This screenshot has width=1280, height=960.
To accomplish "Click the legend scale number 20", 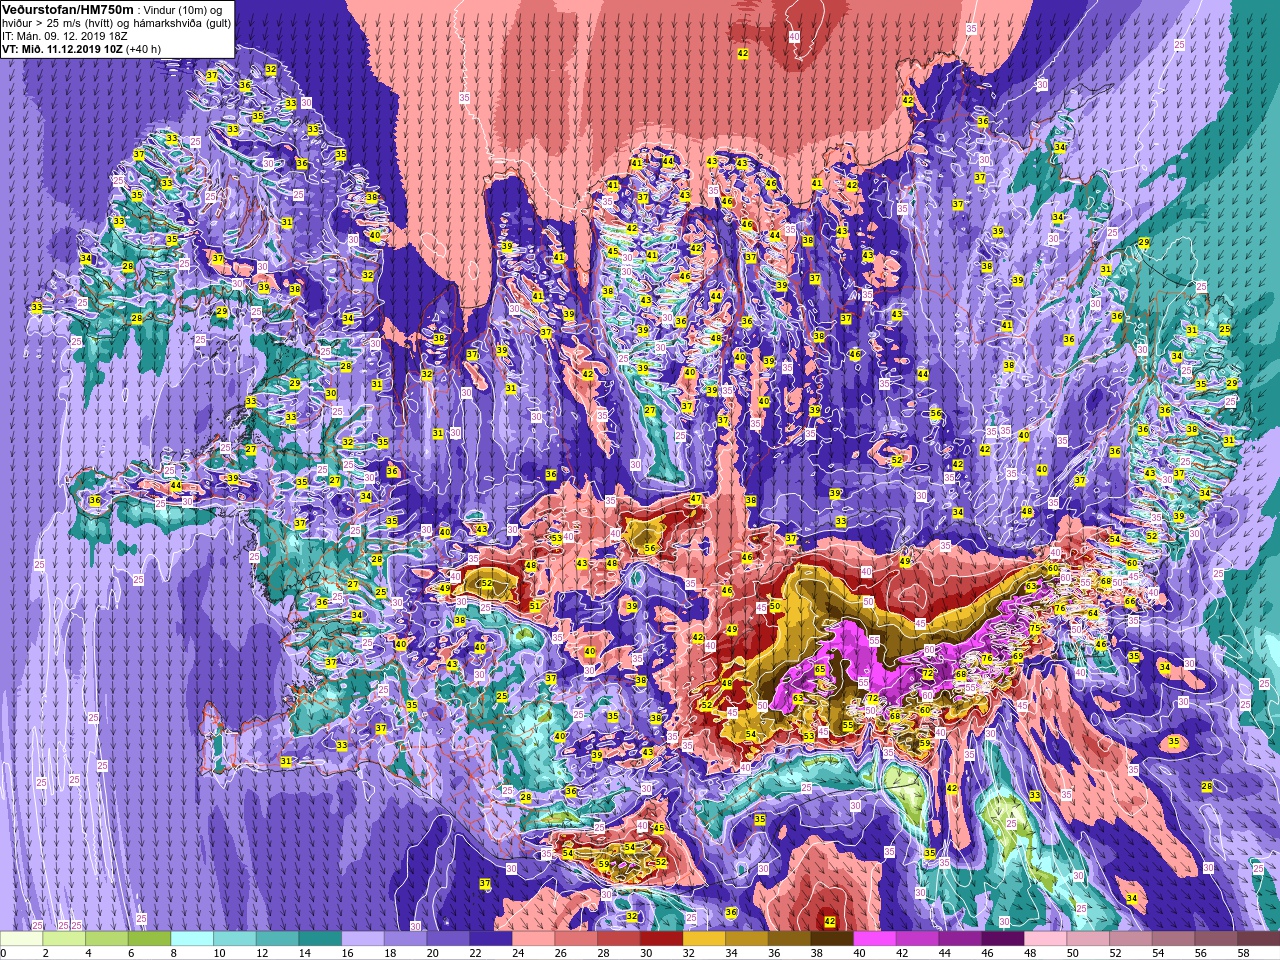I will [433, 953].
